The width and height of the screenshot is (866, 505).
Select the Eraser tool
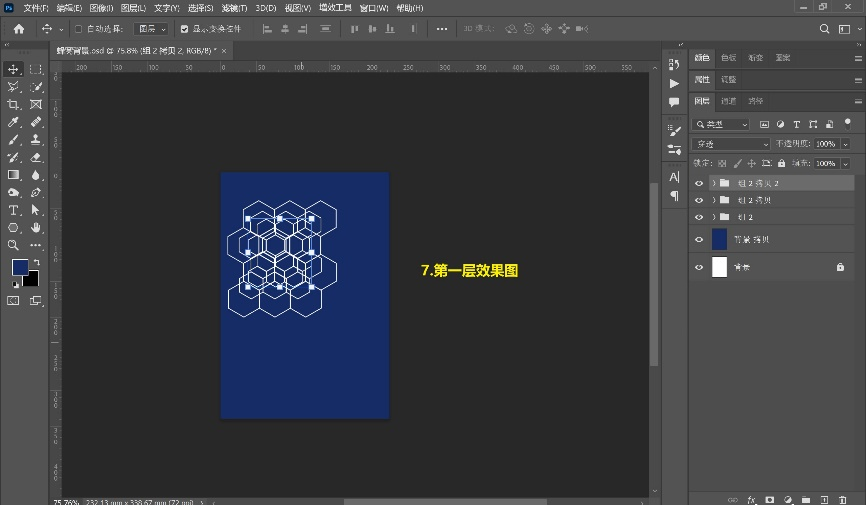point(36,157)
